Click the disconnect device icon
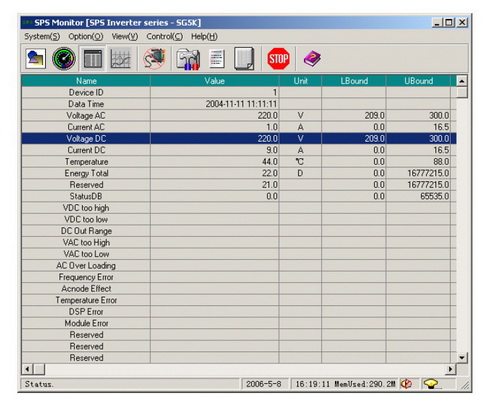500x411 pixels. (x=154, y=59)
